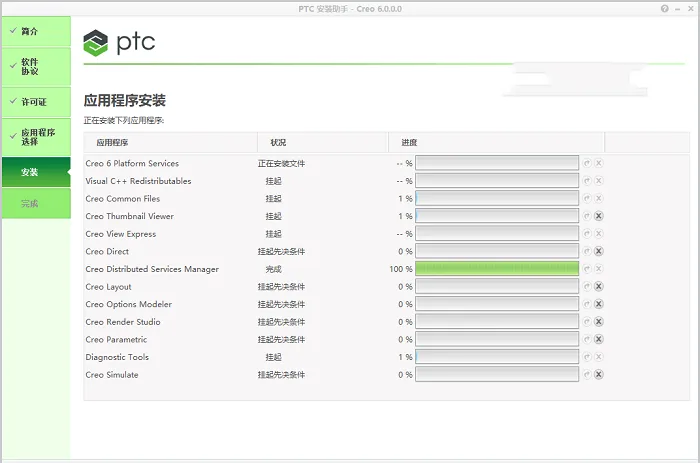The width and height of the screenshot is (700, 463).
Task: Click the retry arrow for Creo Render Studio
Action: [x=587, y=322]
